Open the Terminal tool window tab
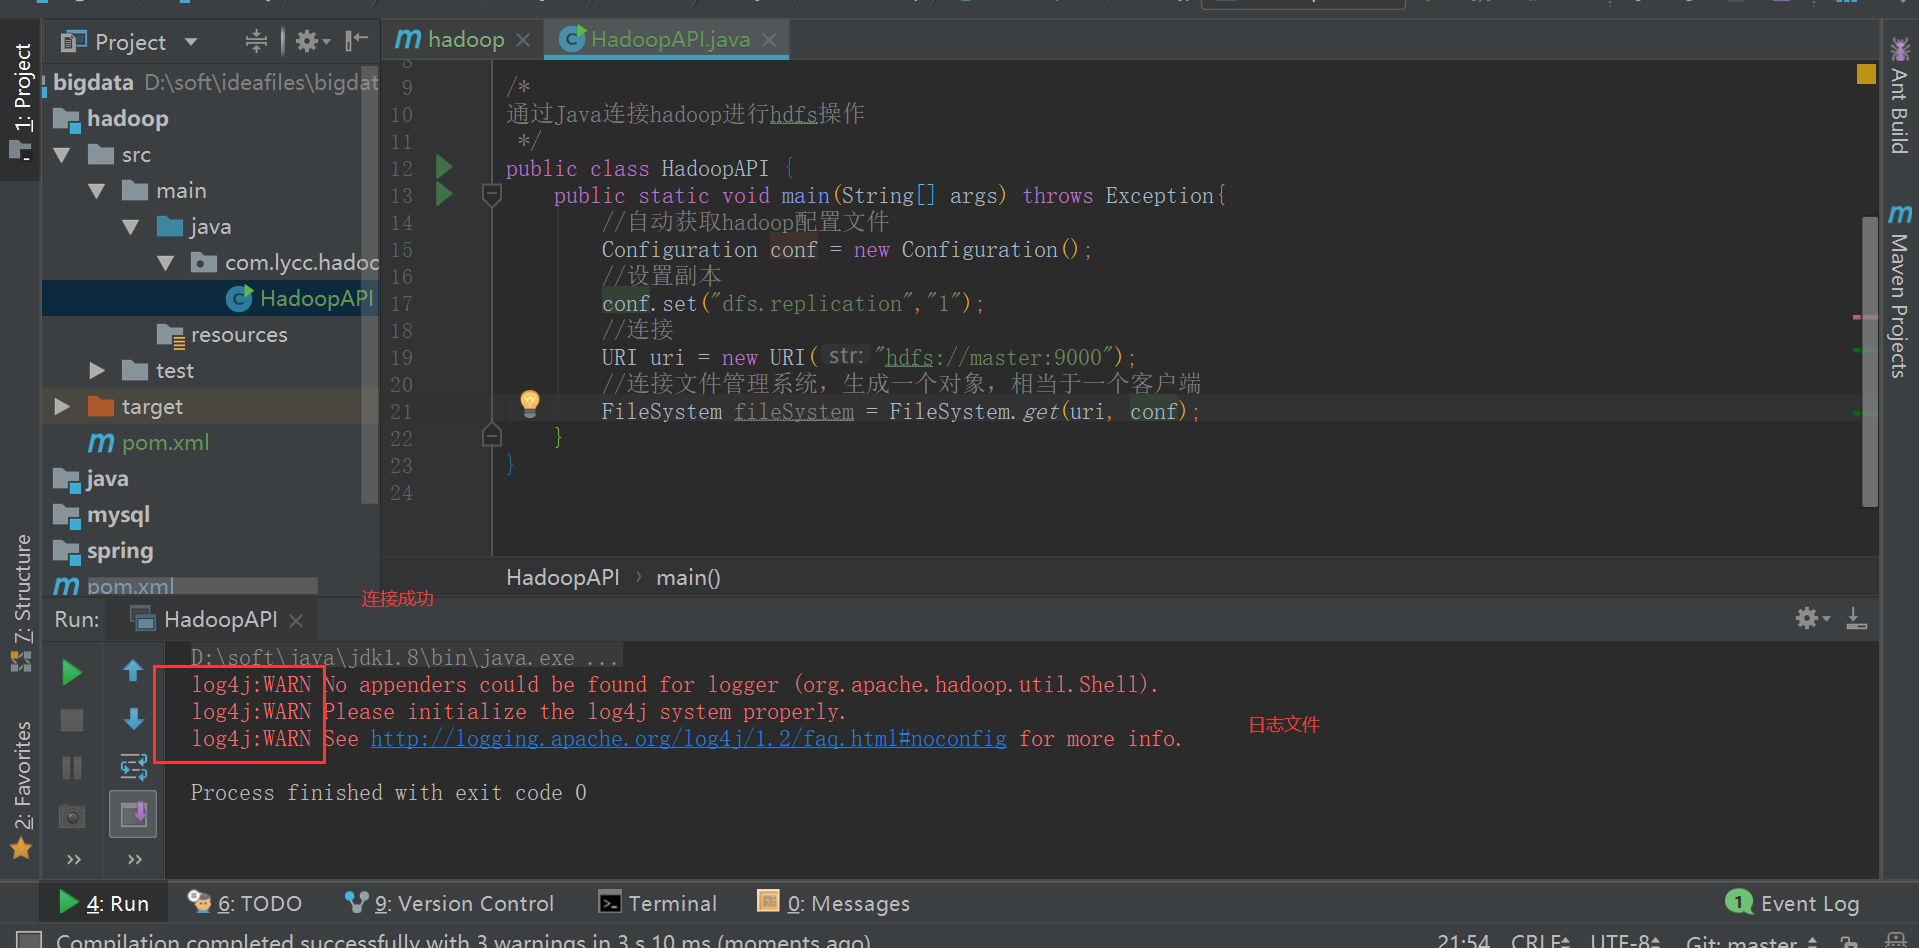 (657, 903)
